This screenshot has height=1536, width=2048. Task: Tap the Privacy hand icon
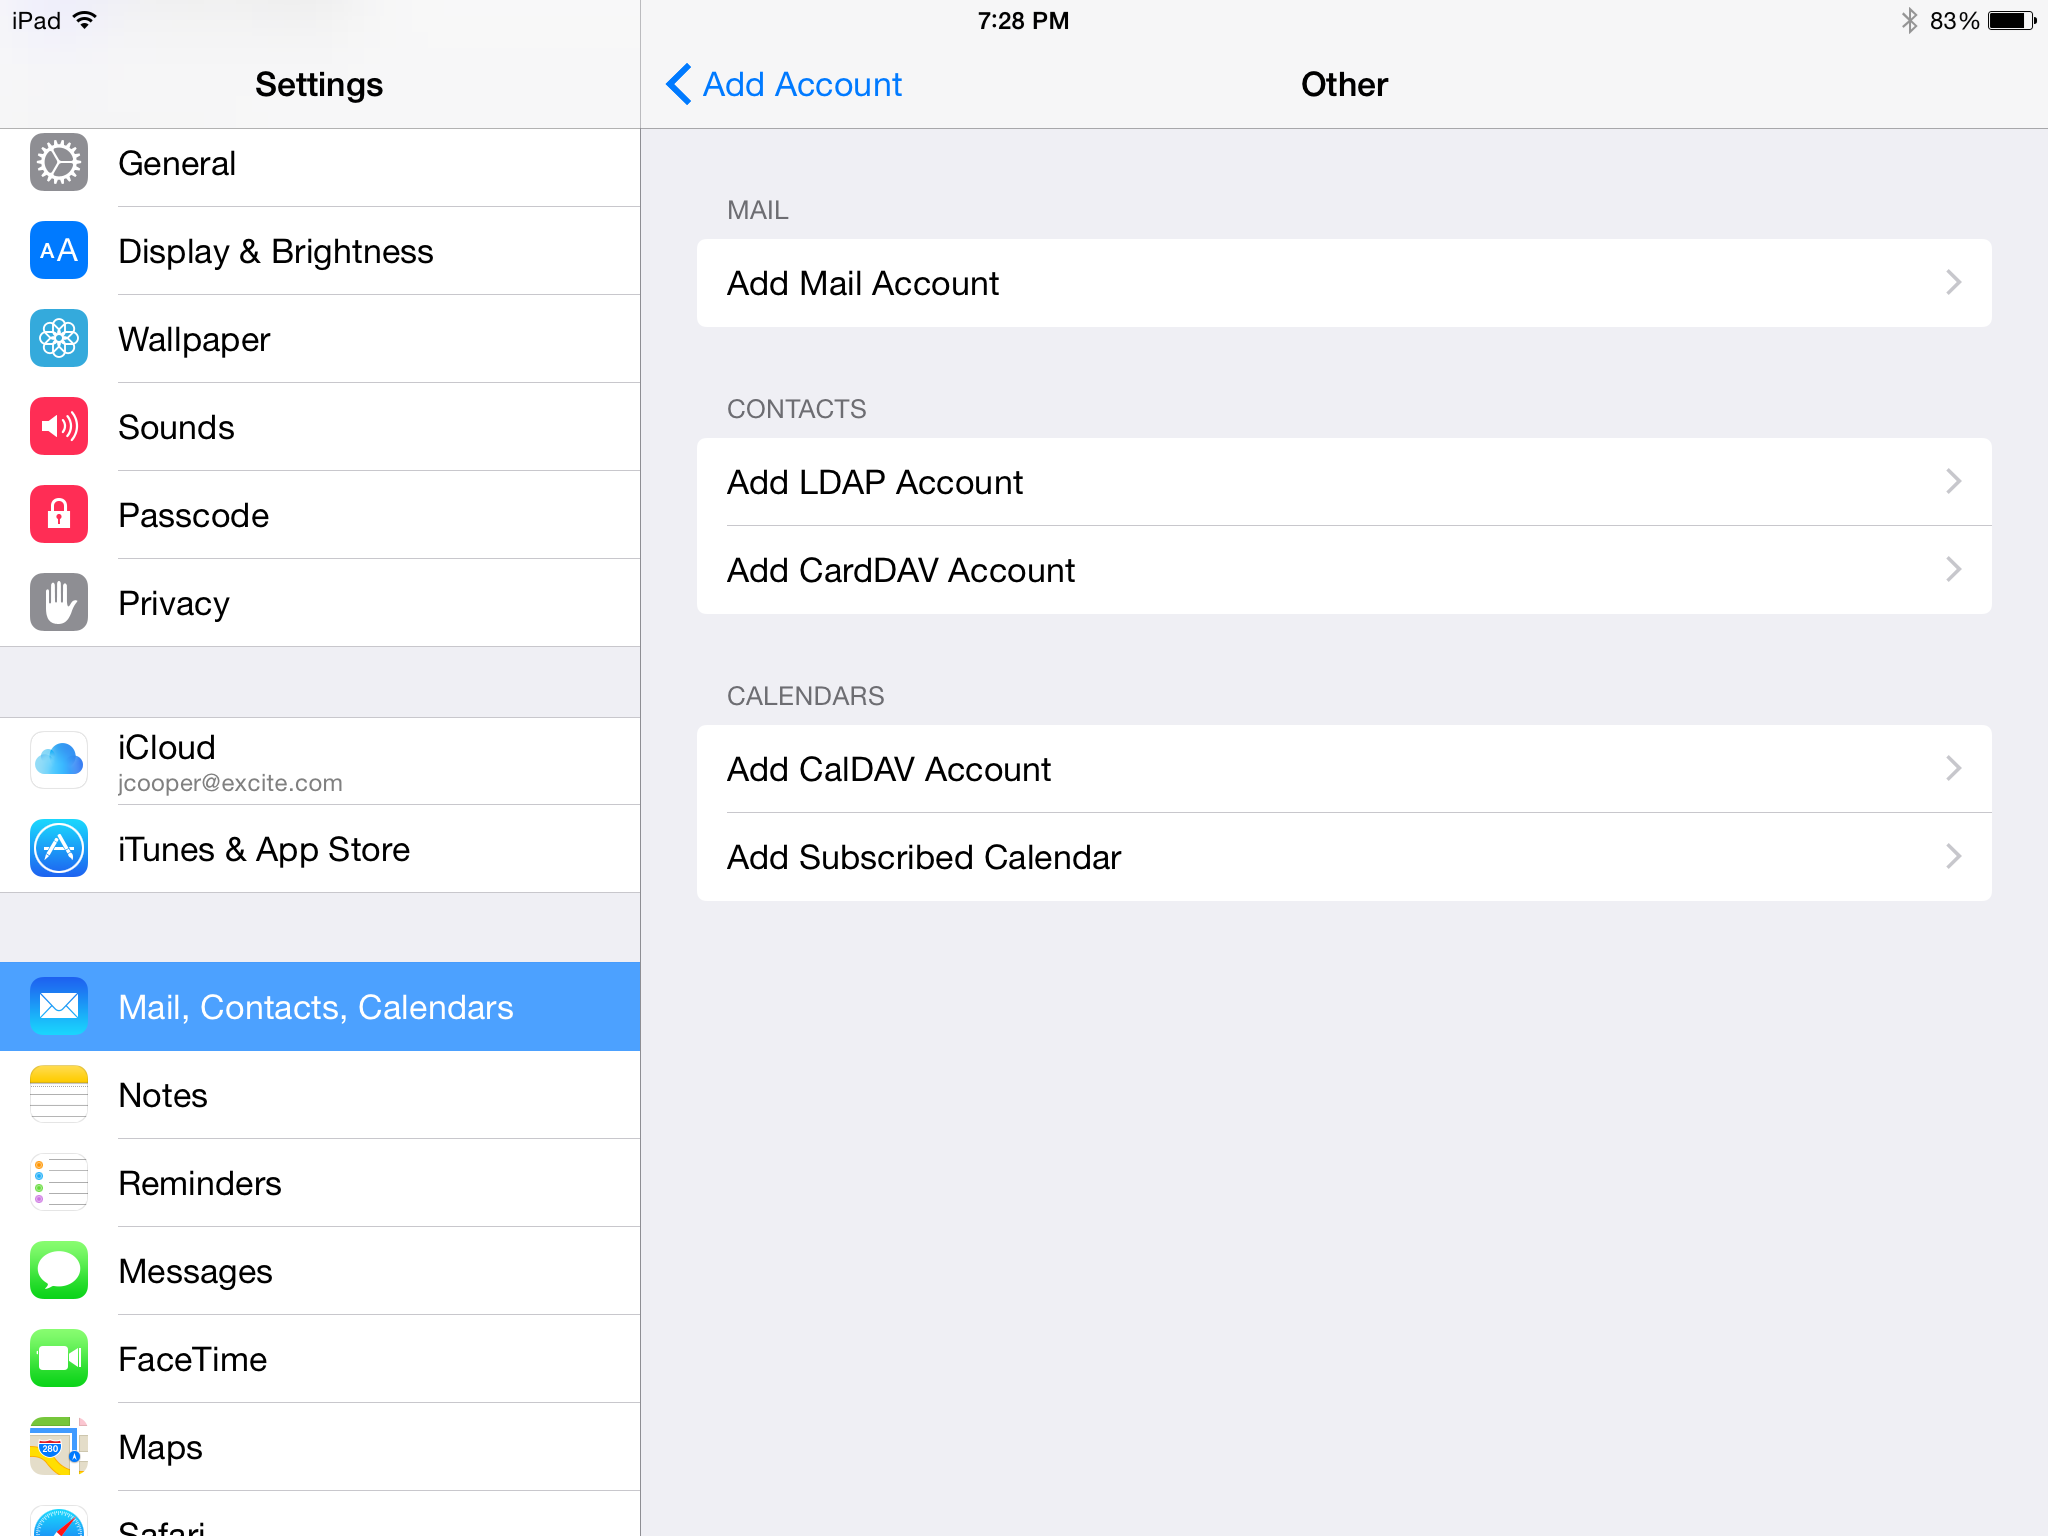(x=59, y=603)
